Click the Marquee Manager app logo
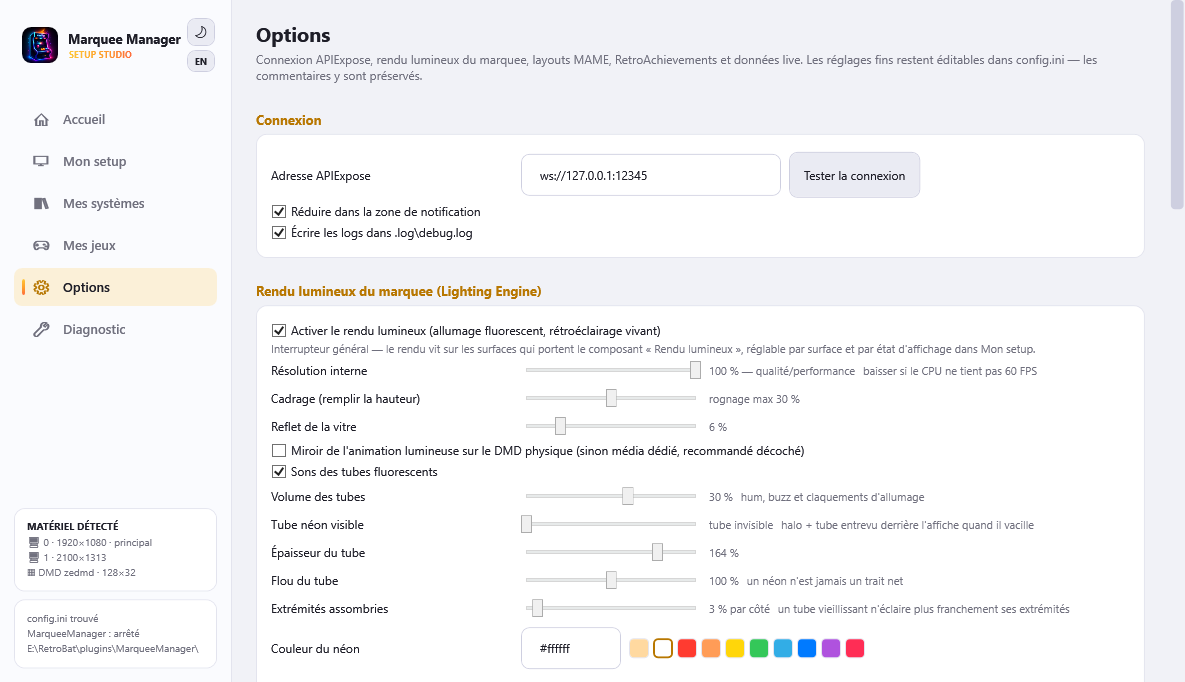 click(x=40, y=45)
